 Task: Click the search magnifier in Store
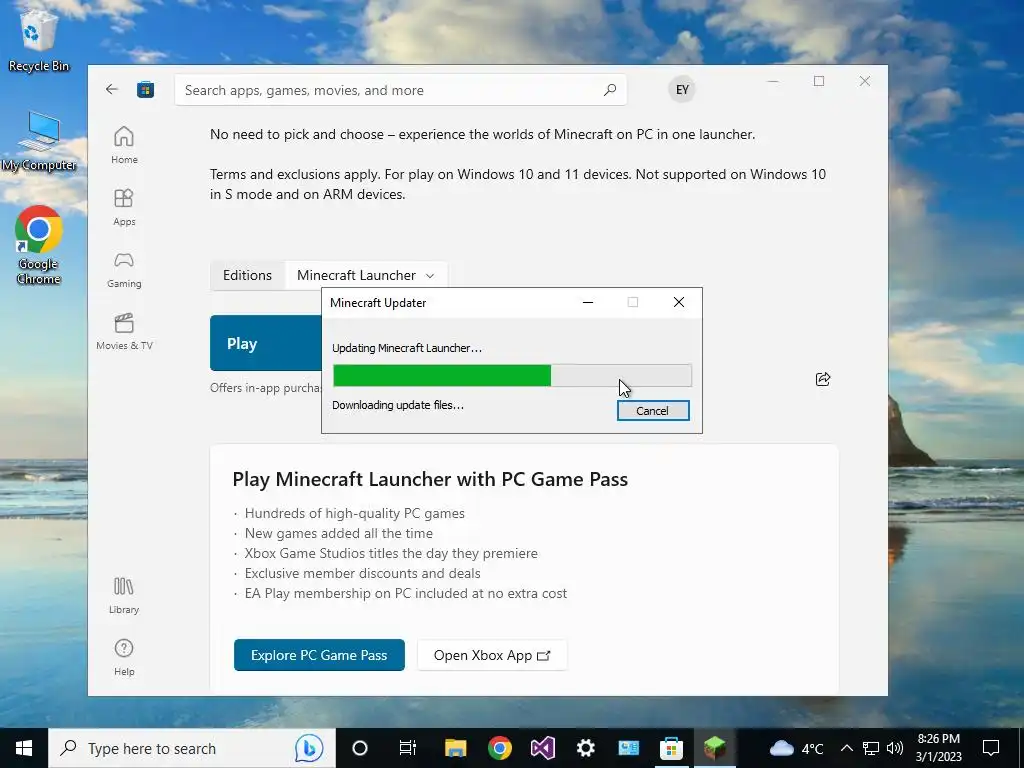(610, 89)
